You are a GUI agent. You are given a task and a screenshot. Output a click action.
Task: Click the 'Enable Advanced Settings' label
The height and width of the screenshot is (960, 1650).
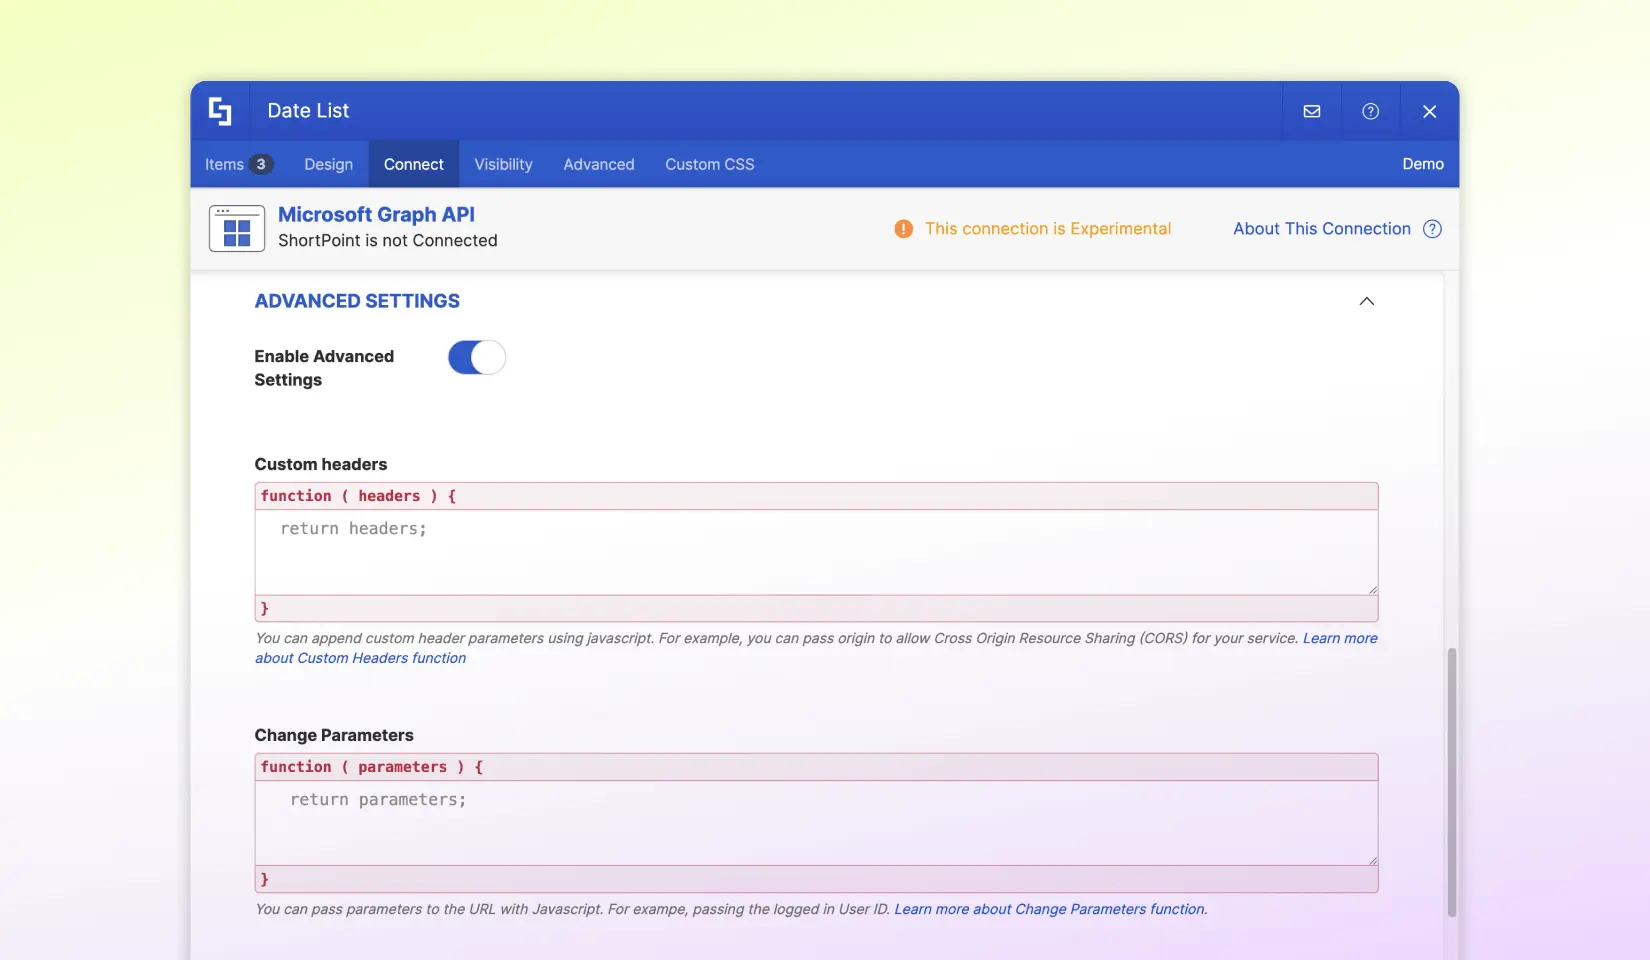point(324,368)
